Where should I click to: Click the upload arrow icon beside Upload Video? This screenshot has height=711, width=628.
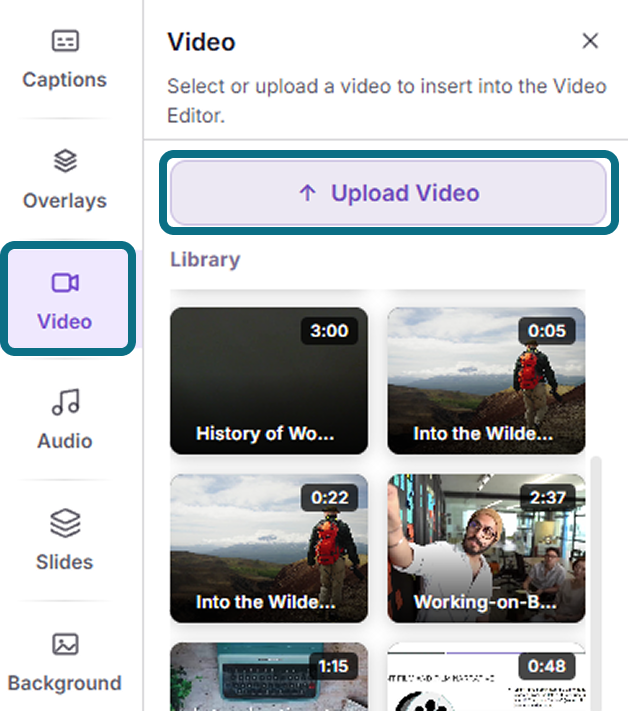307,193
